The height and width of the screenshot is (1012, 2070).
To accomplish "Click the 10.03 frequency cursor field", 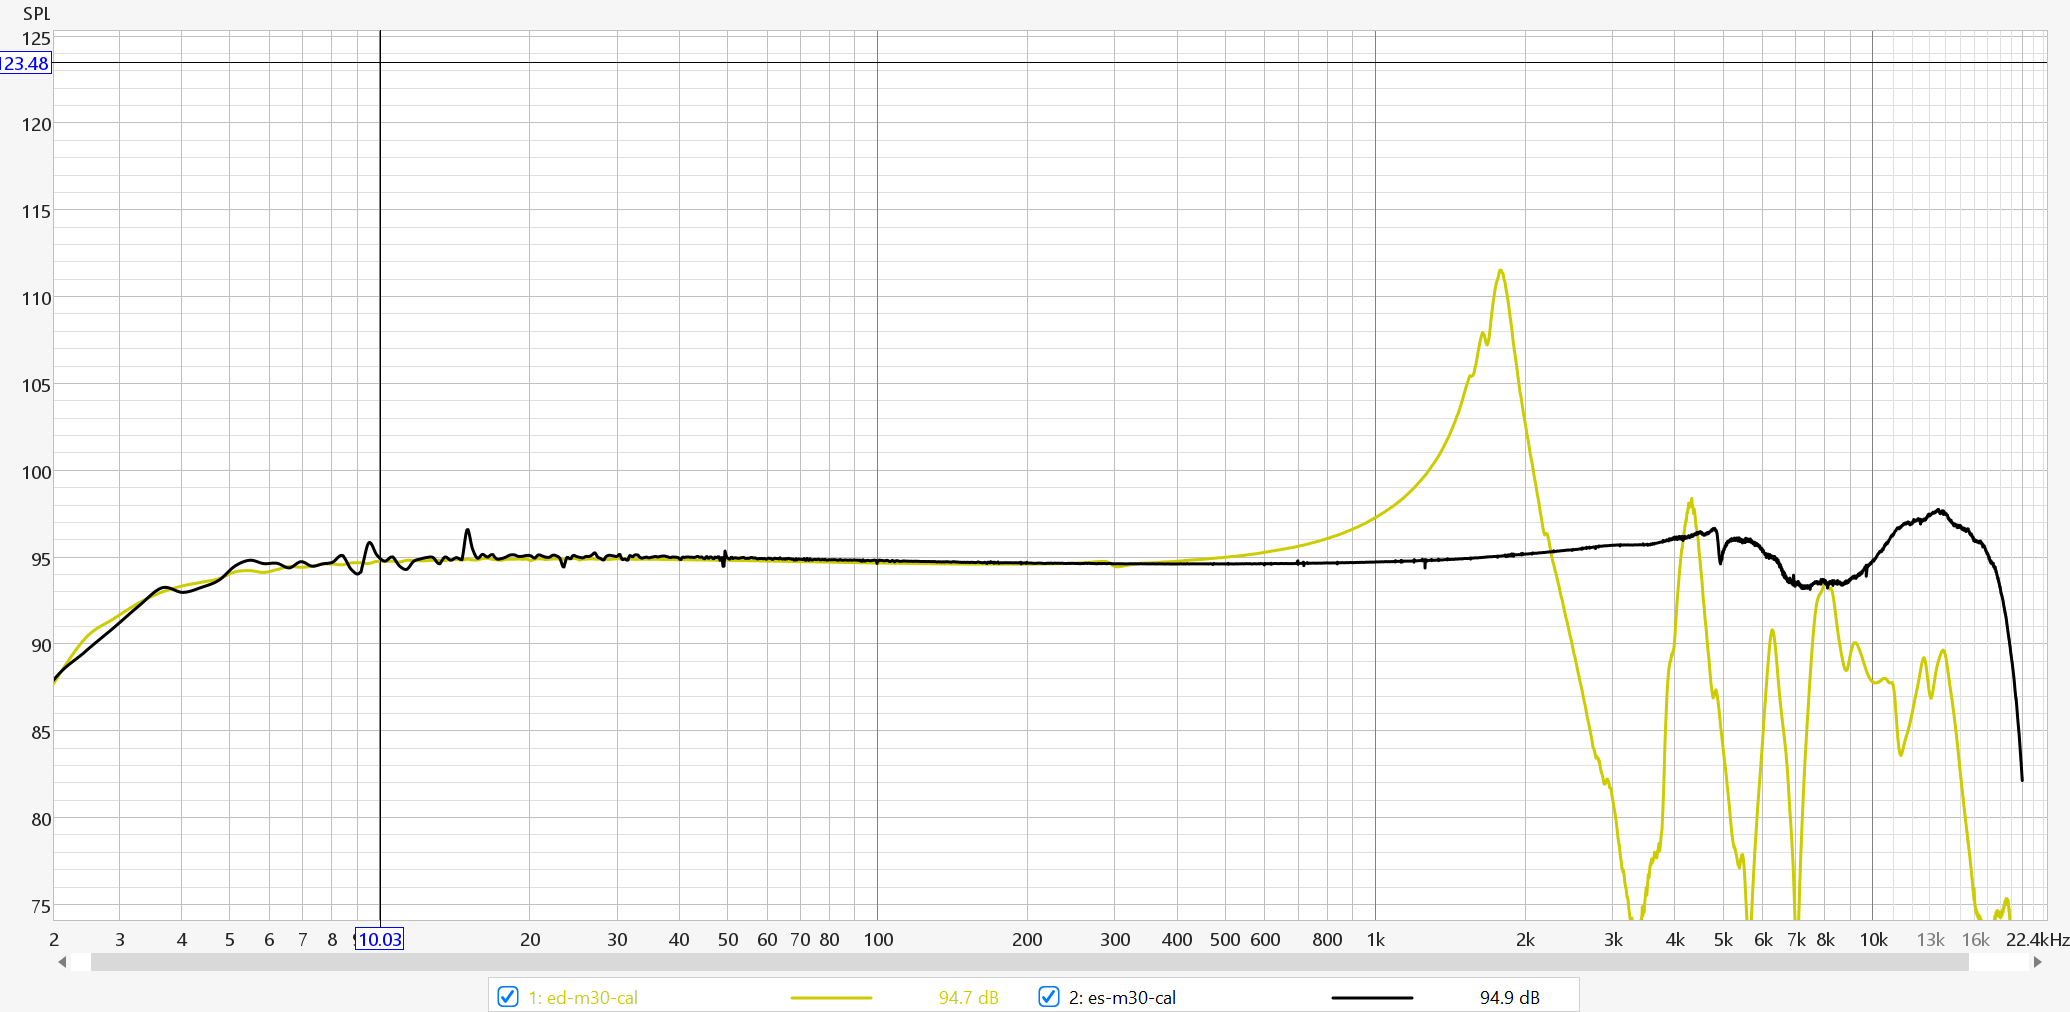I will pyautogui.click(x=379, y=939).
